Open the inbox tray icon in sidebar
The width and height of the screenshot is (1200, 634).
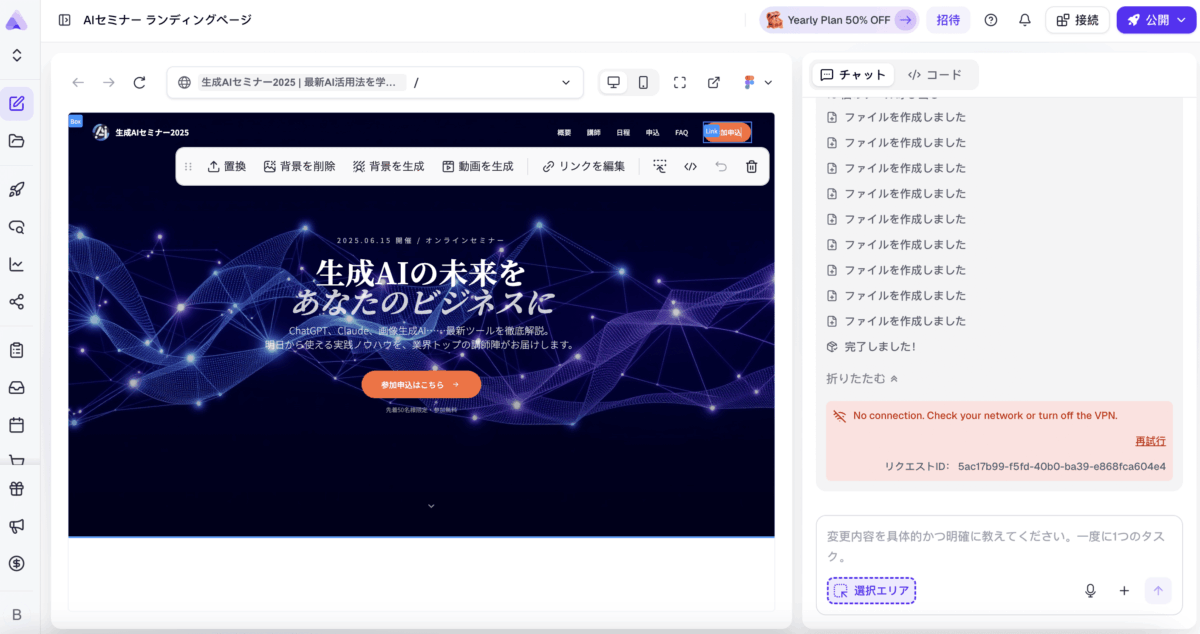pos(17,388)
